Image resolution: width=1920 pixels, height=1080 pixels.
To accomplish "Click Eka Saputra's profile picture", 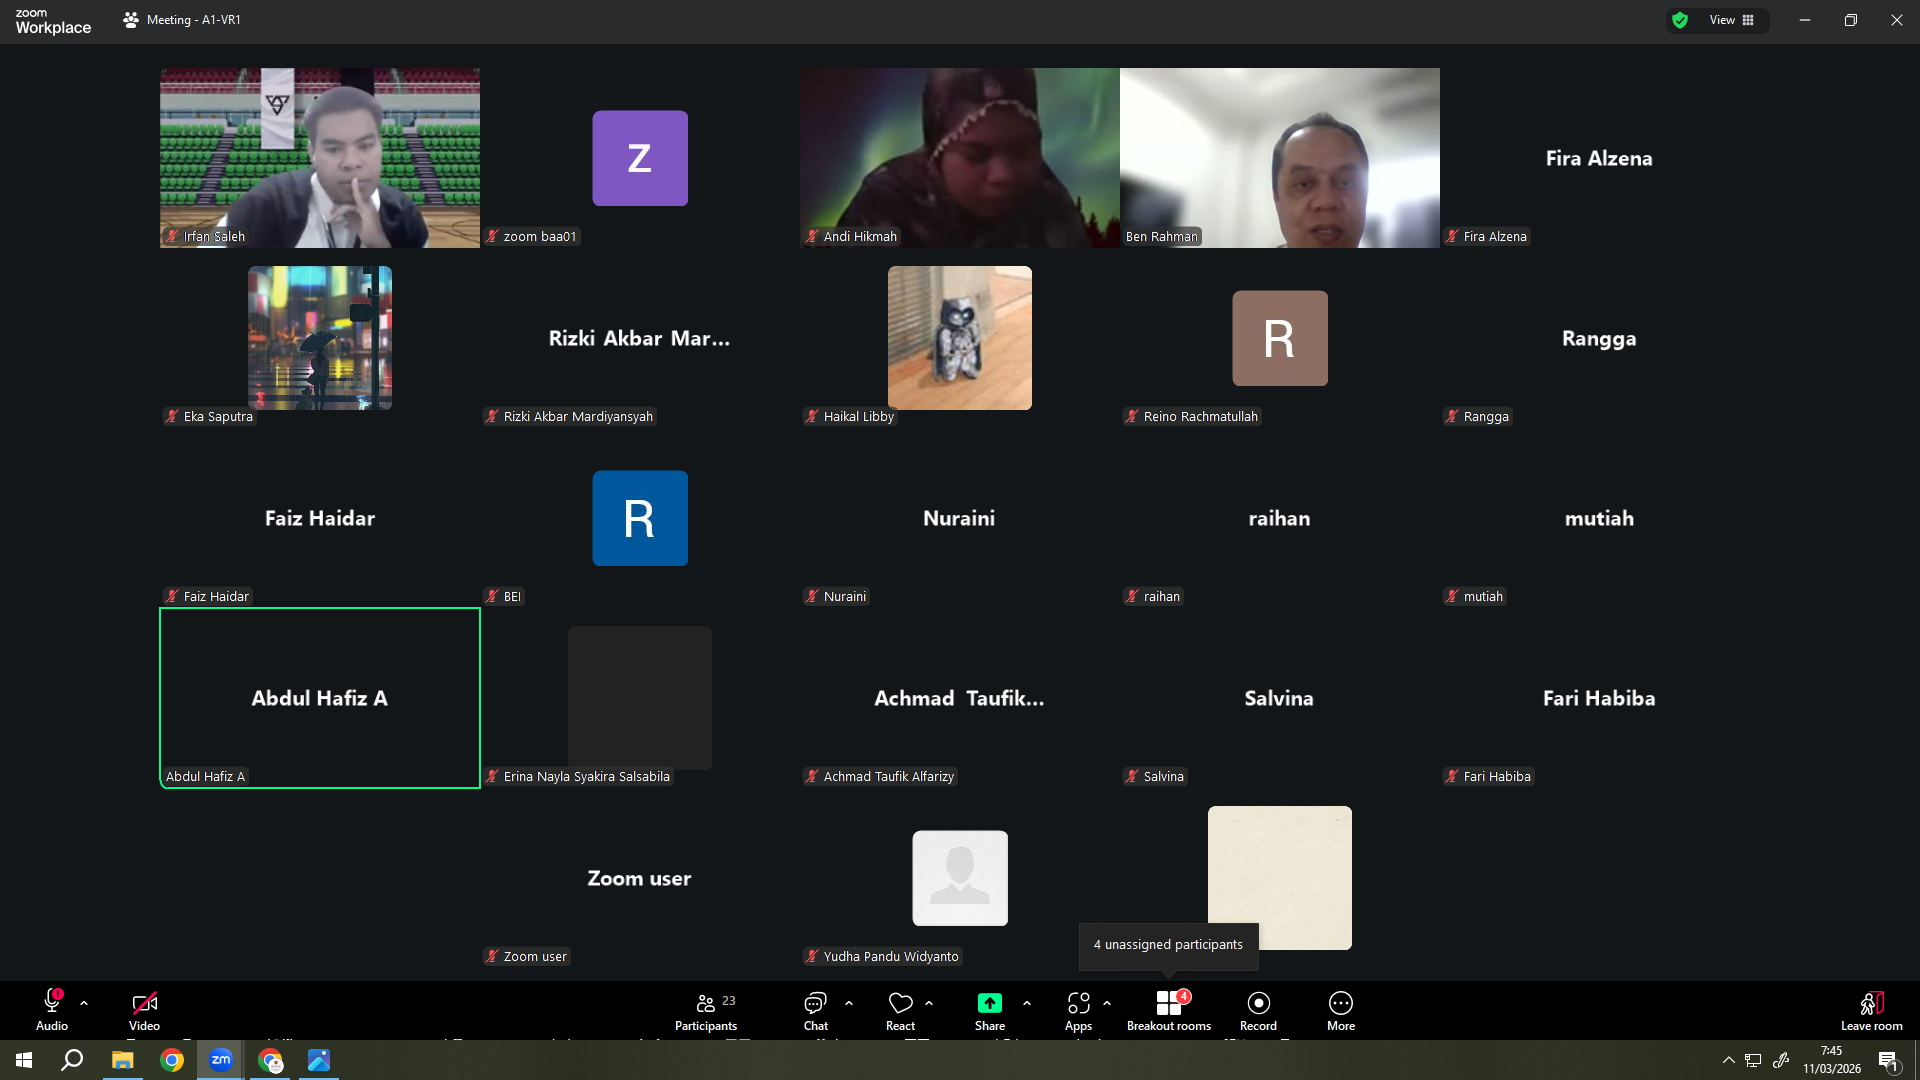I will (320, 338).
